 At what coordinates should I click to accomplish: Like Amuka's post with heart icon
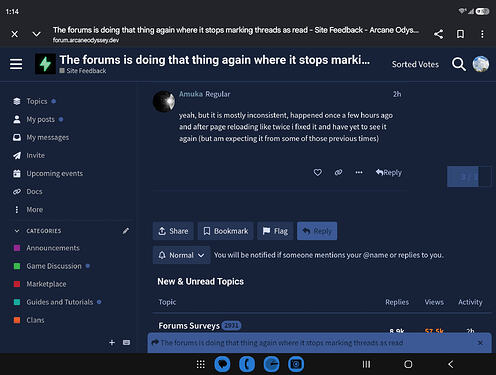318,172
